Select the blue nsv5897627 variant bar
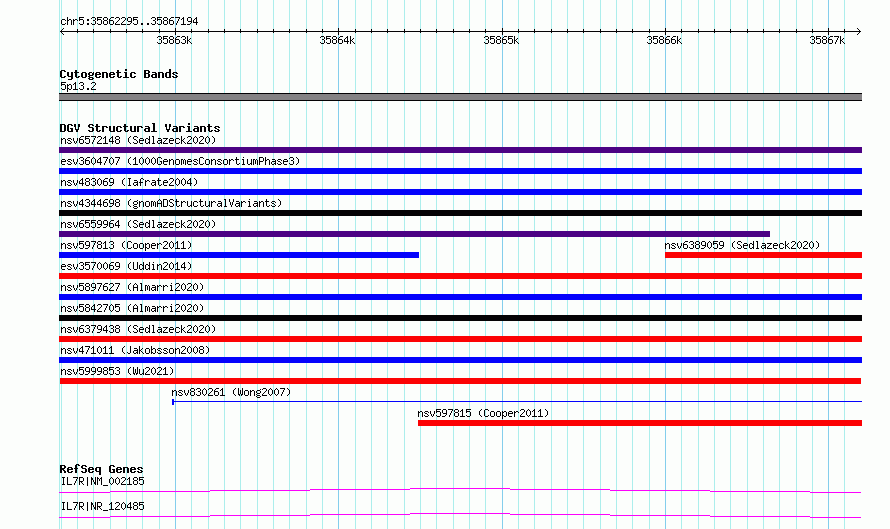This screenshot has height=529, width=890. coord(460,297)
